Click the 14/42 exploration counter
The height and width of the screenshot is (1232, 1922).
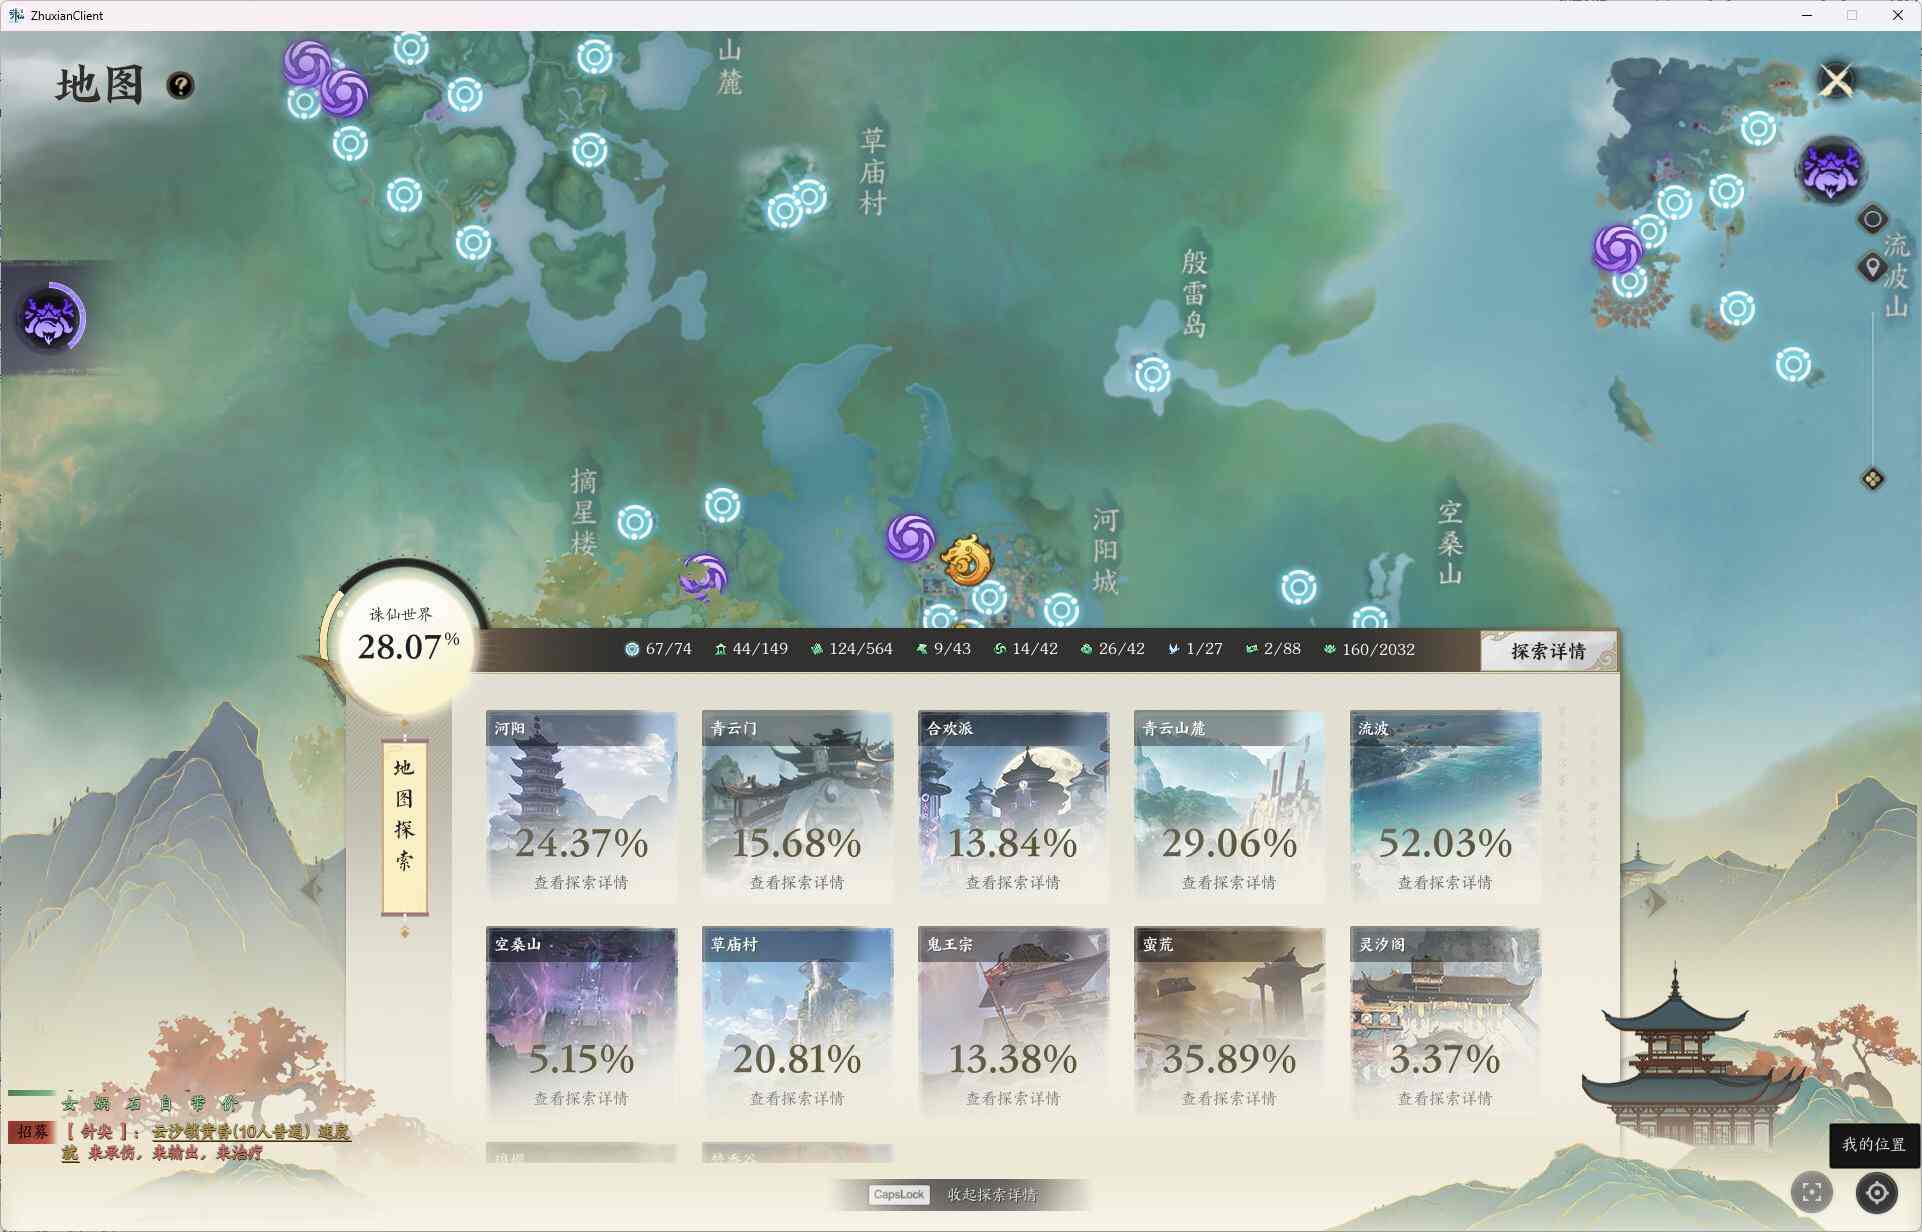click(x=1025, y=649)
